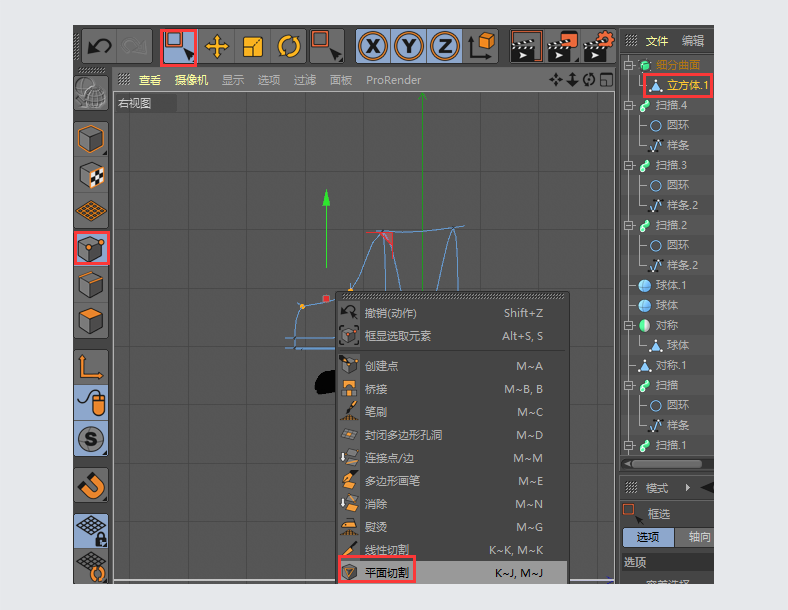Open render settings clapboard with gear

[598, 47]
